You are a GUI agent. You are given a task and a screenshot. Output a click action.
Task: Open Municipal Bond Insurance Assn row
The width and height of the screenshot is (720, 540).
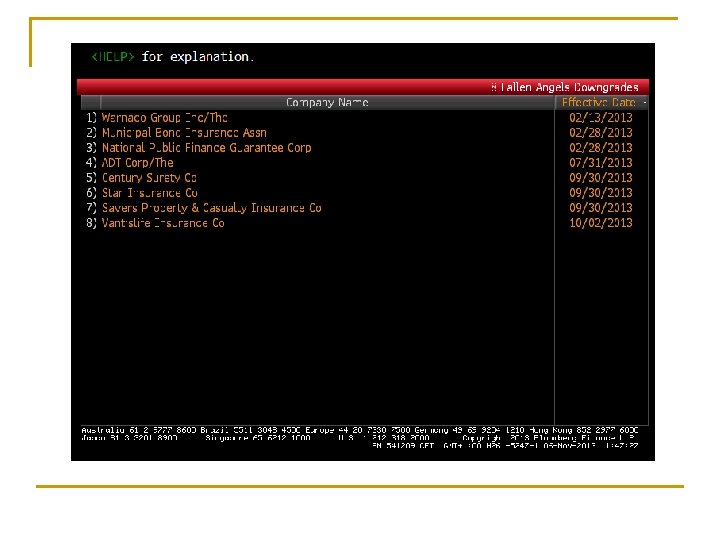point(184,133)
